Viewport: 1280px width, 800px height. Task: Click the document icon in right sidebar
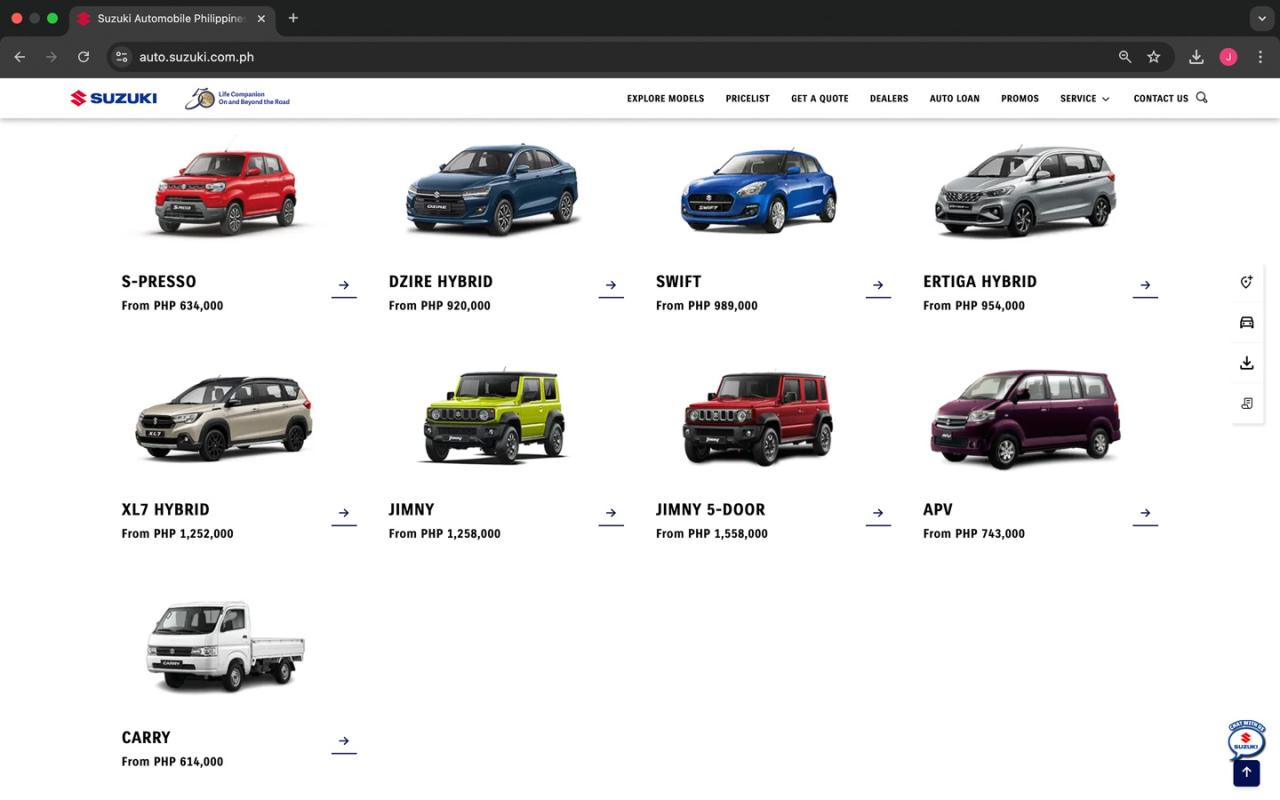tap(1246, 403)
